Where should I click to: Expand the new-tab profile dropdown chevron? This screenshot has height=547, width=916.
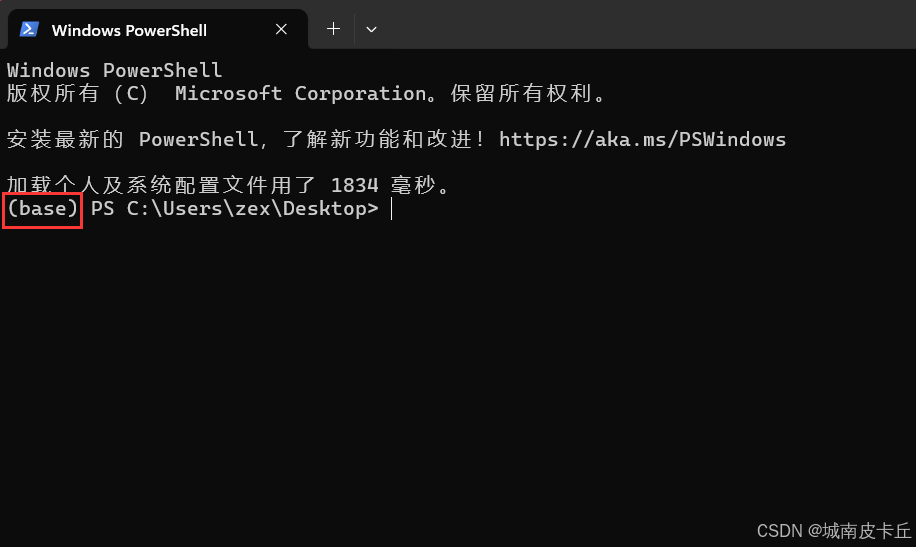click(371, 29)
